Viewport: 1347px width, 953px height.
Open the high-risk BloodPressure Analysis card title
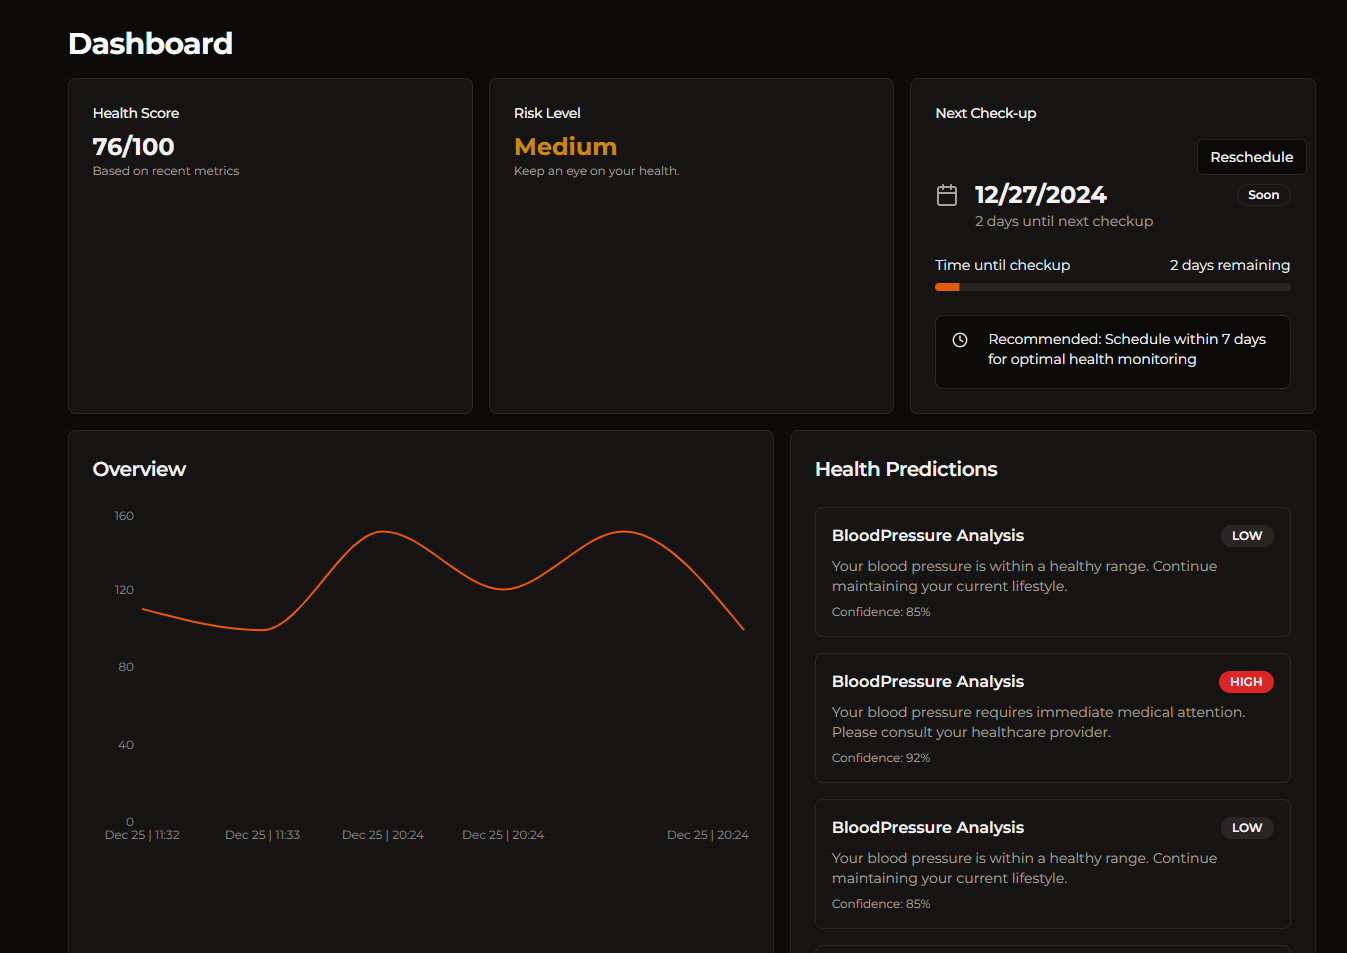click(927, 682)
